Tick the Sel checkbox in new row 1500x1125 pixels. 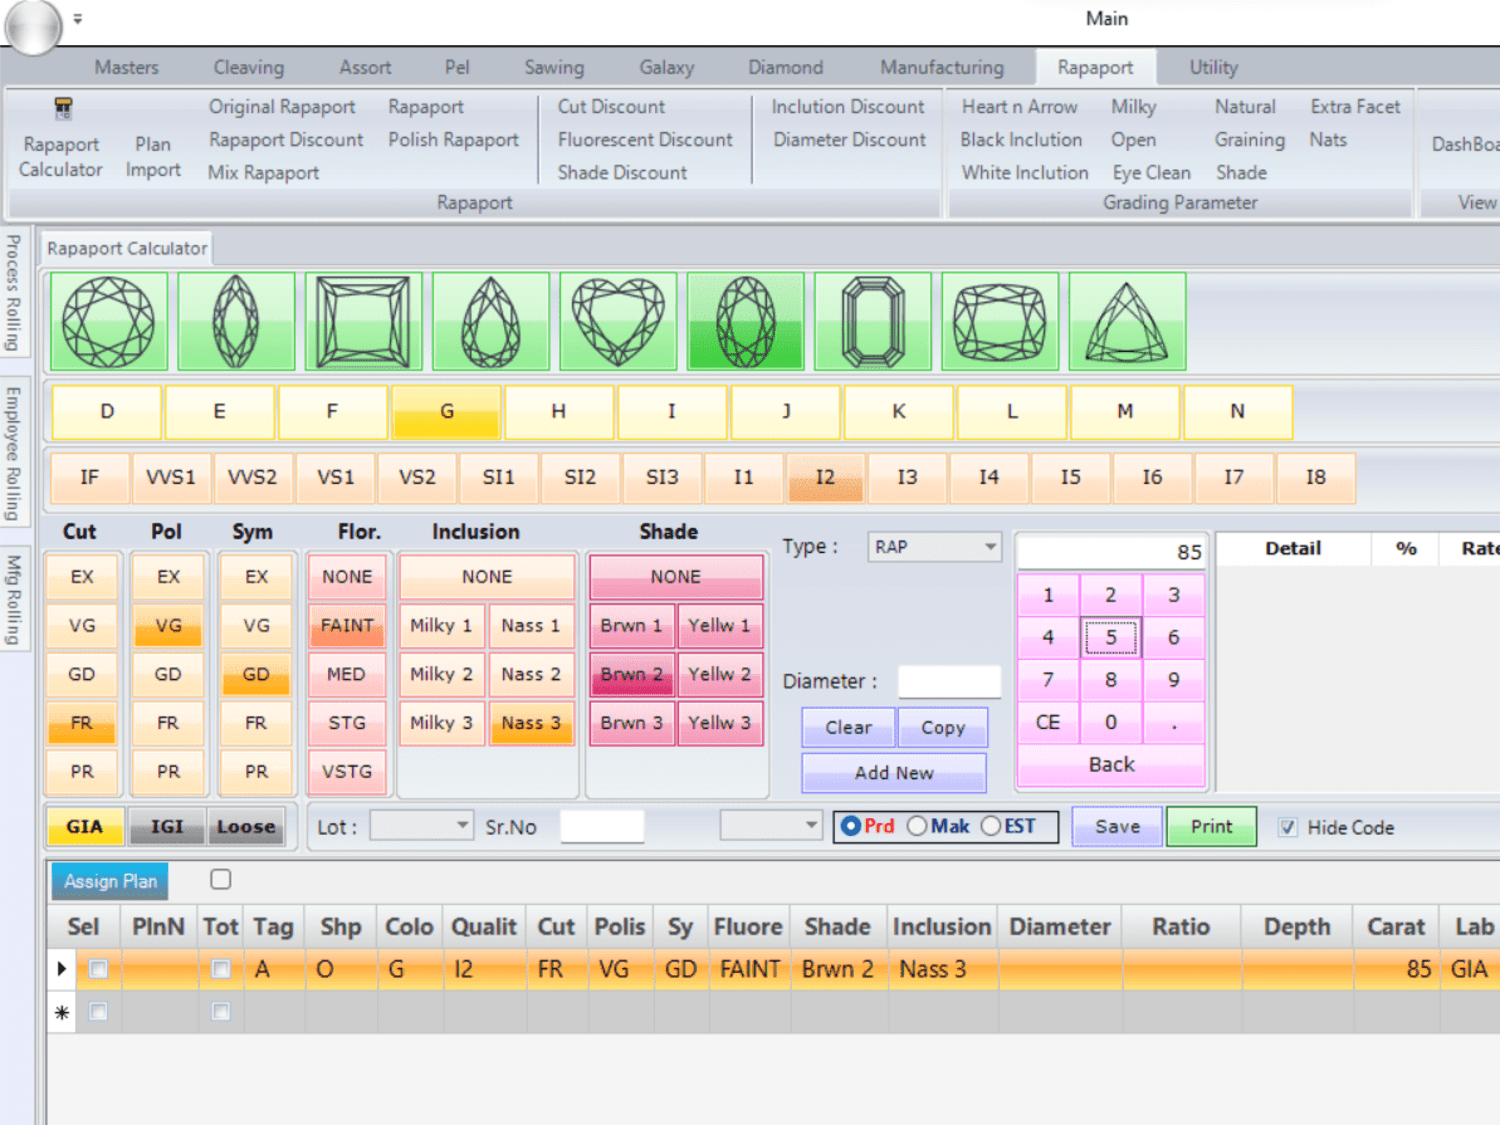coord(98,1012)
